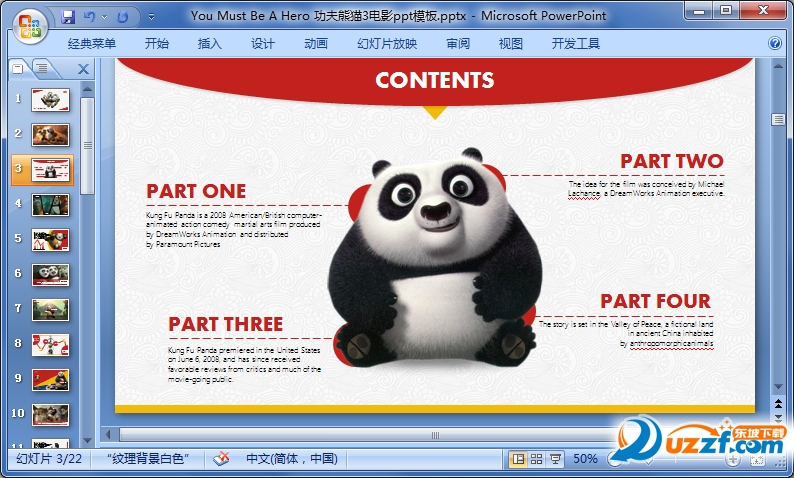Select slide 6 thumbnail
The image size is (794, 478).
coord(50,274)
